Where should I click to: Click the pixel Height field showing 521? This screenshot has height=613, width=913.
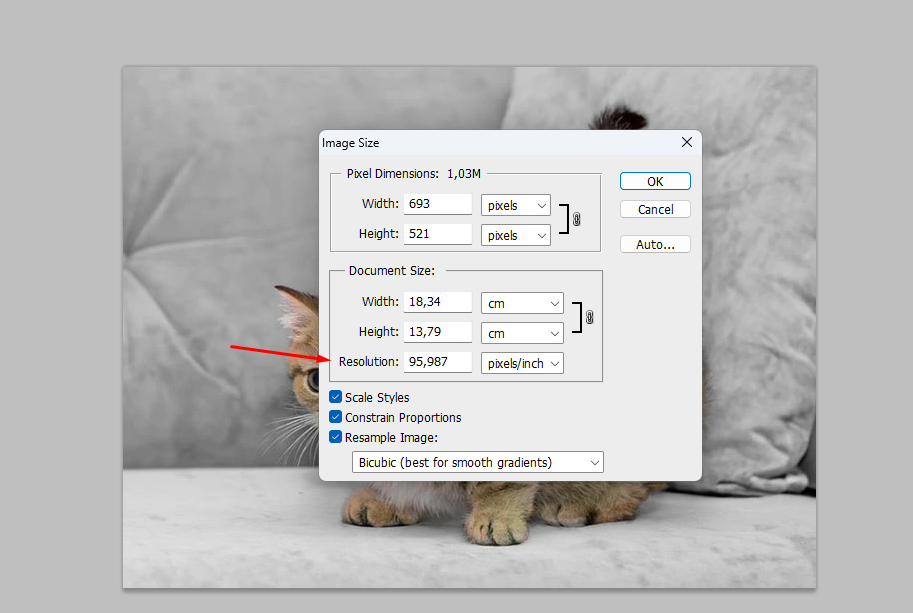[x=437, y=234]
